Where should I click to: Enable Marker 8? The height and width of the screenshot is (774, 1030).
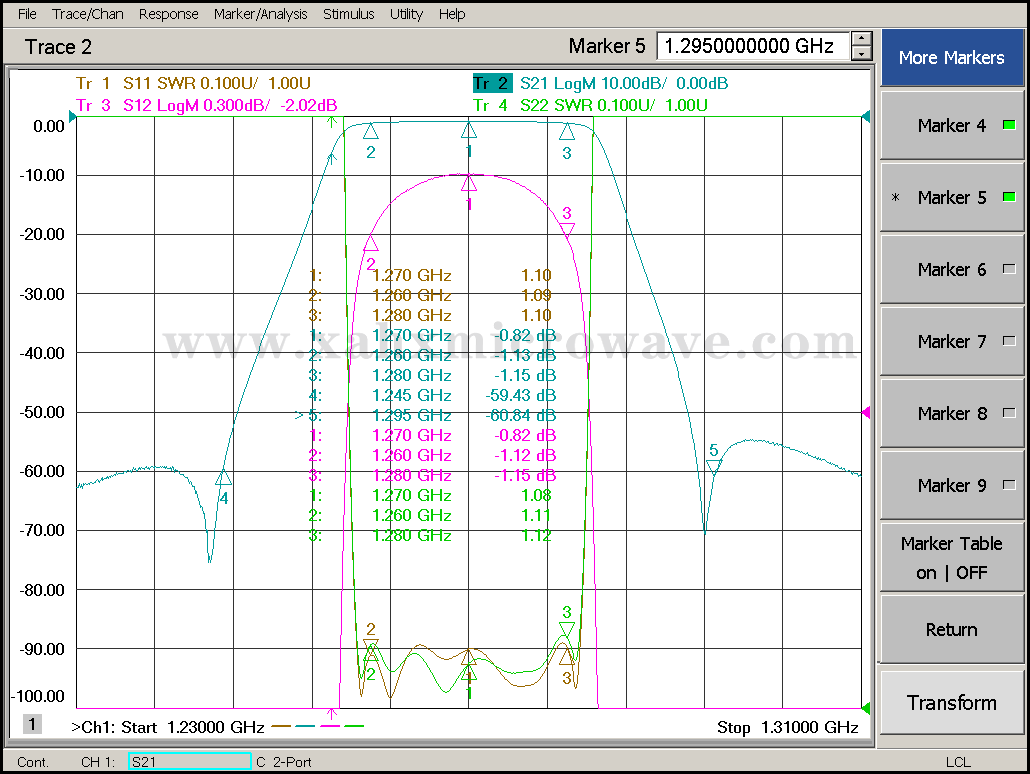point(951,413)
